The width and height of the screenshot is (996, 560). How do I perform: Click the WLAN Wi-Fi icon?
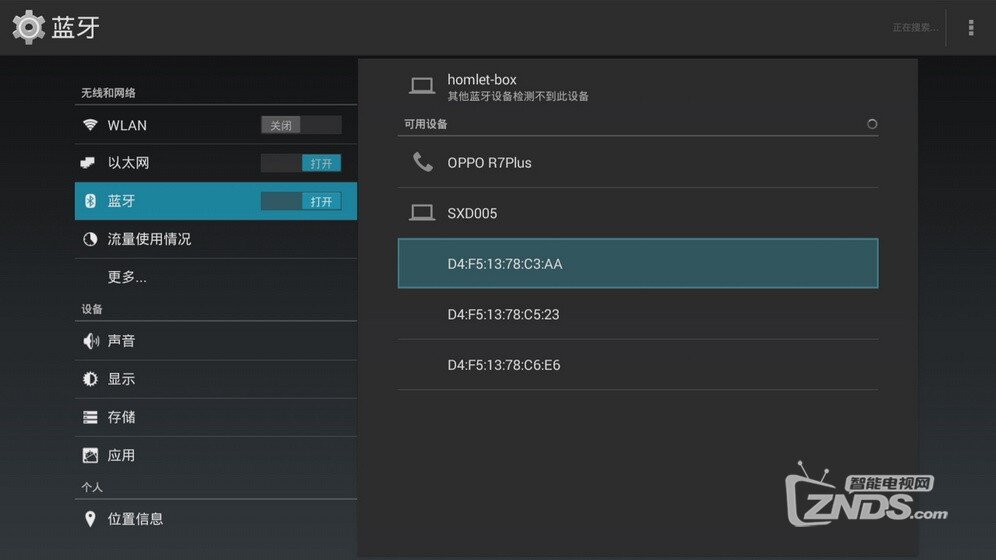[x=90, y=125]
